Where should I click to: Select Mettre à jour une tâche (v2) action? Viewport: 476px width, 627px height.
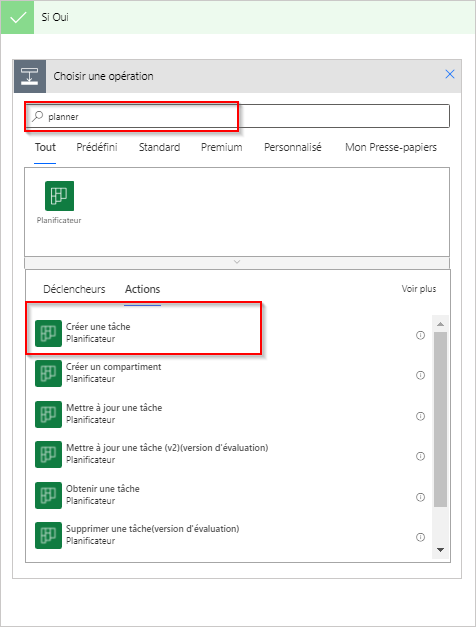point(230,454)
